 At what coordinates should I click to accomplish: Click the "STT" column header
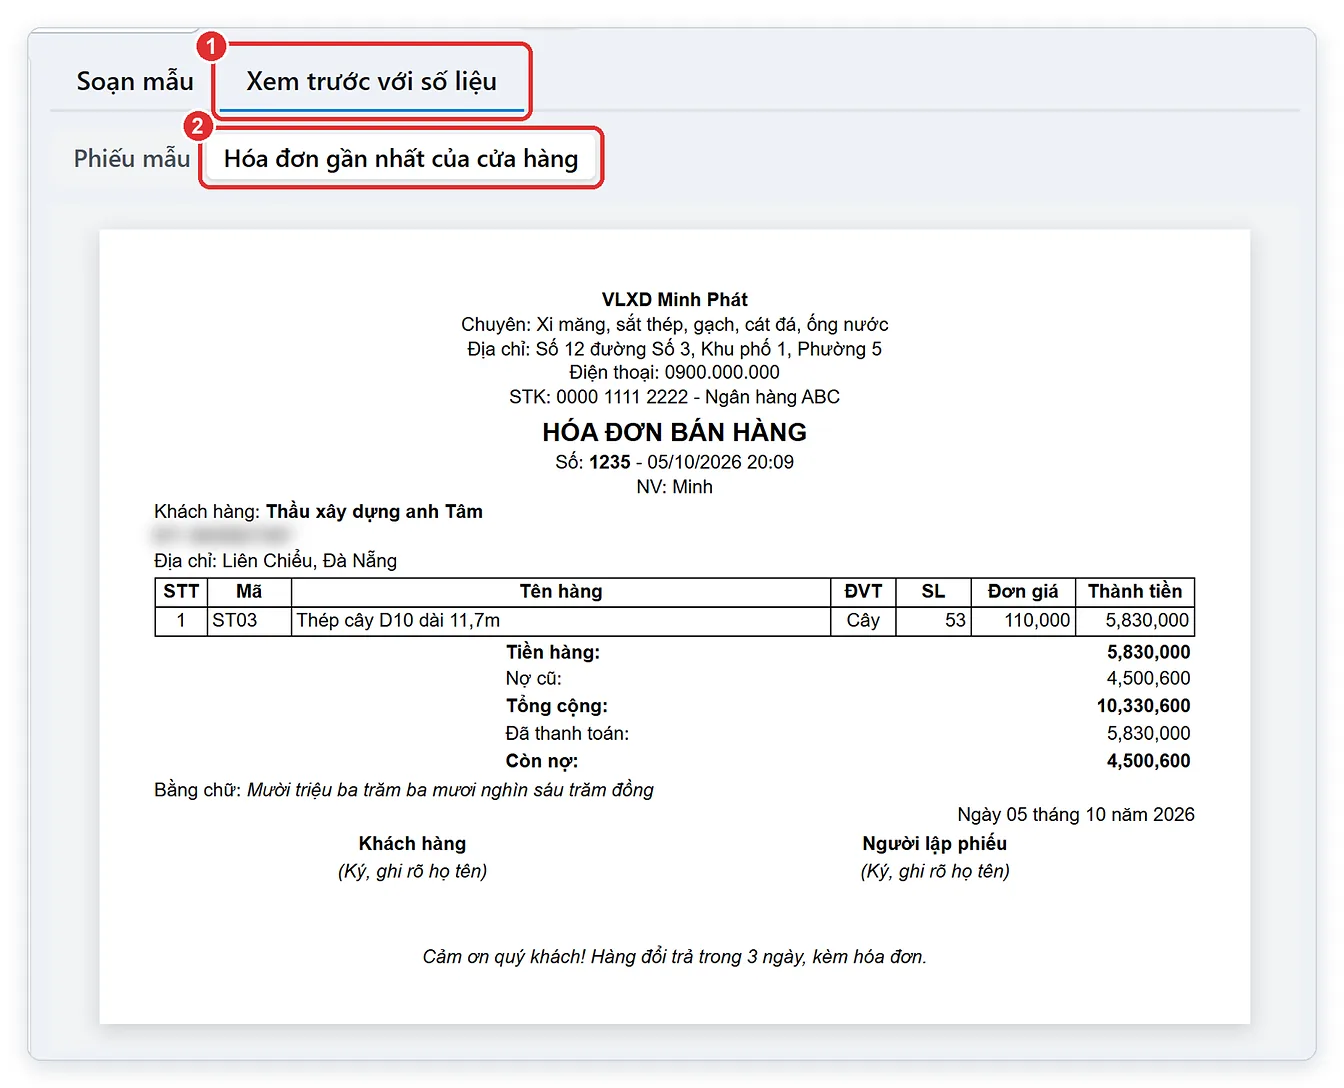[181, 592]
